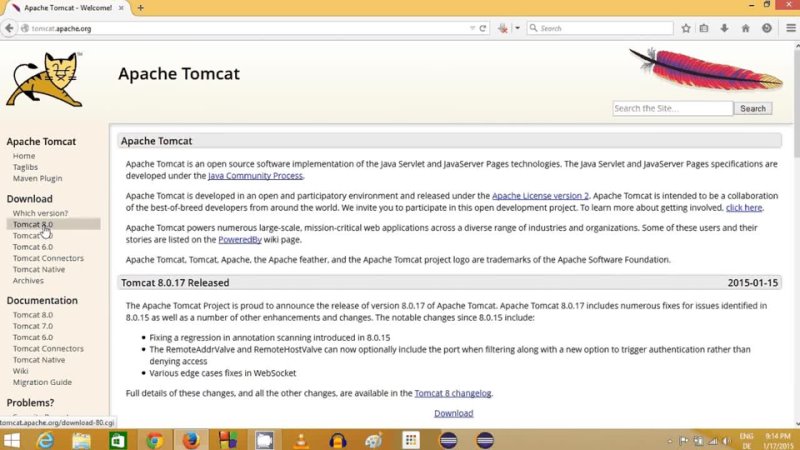The width and height of the screenshot is (800, 450).
Task: Open Tomcat Native under Download
Action: (x=39, y=269)
